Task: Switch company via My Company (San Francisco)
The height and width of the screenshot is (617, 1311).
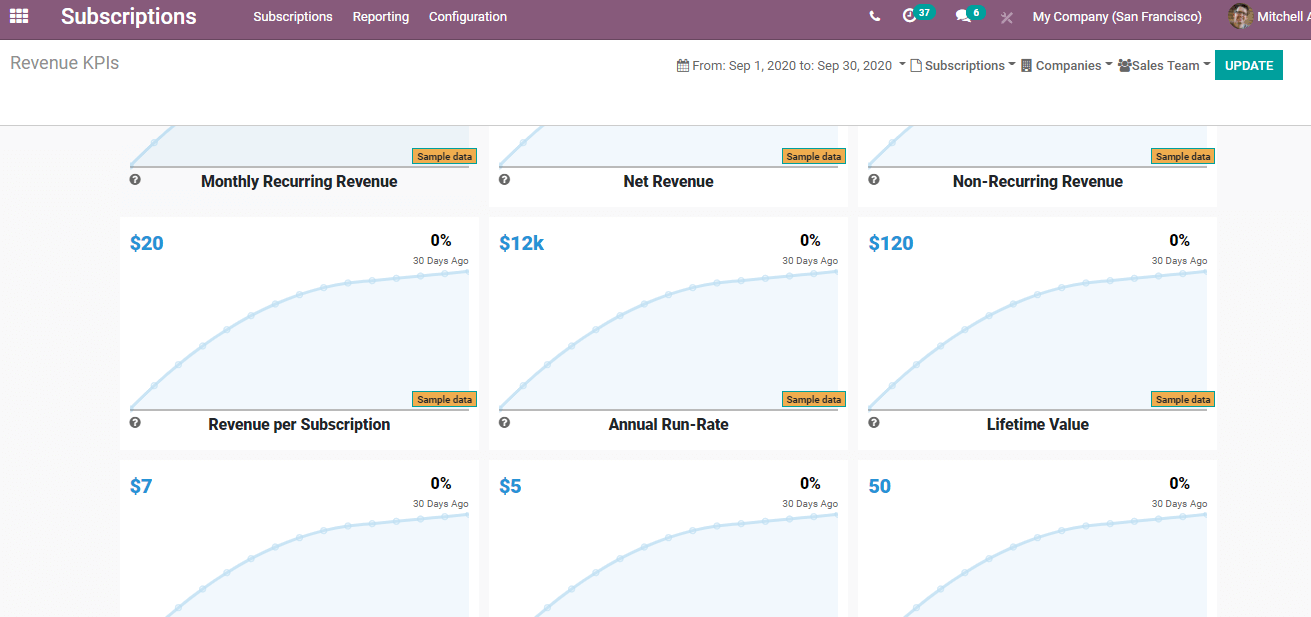Action: point(1117,17)
